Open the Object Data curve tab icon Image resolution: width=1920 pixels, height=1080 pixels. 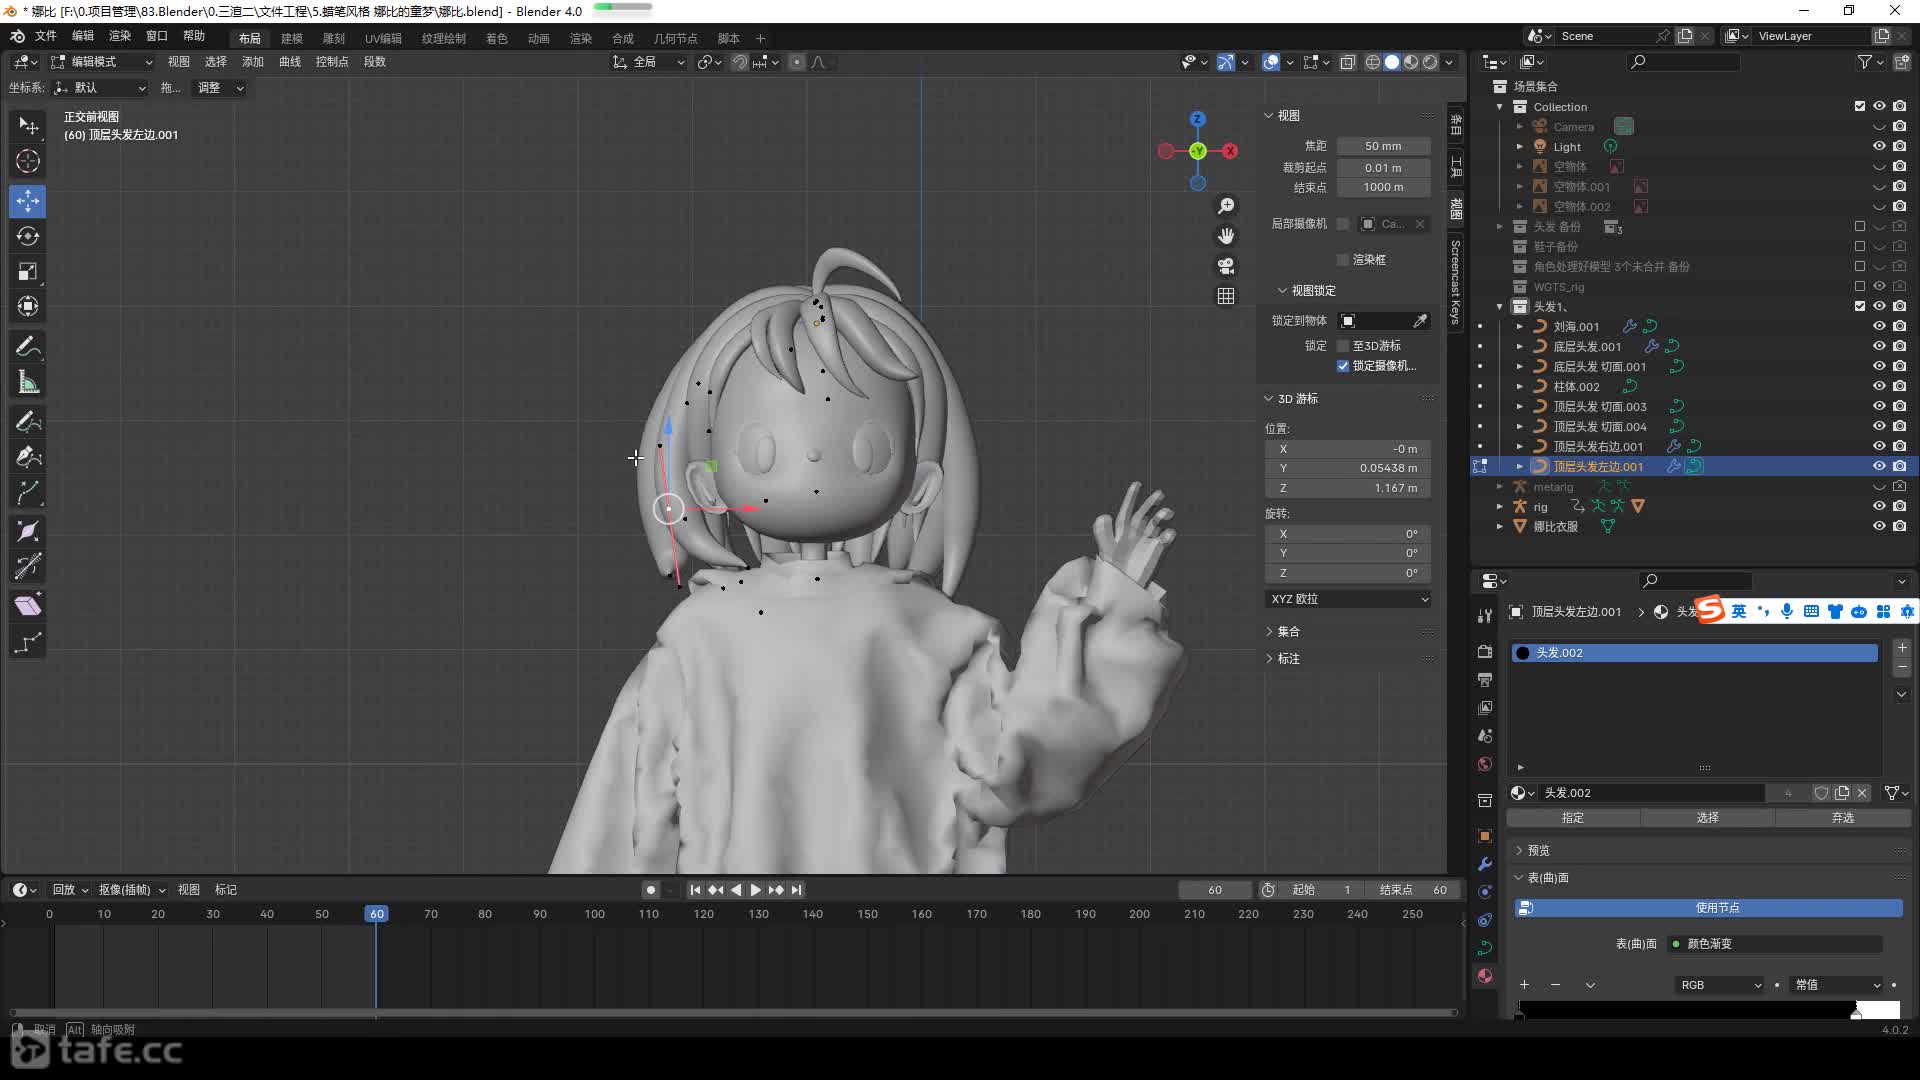click(1485, 948)
